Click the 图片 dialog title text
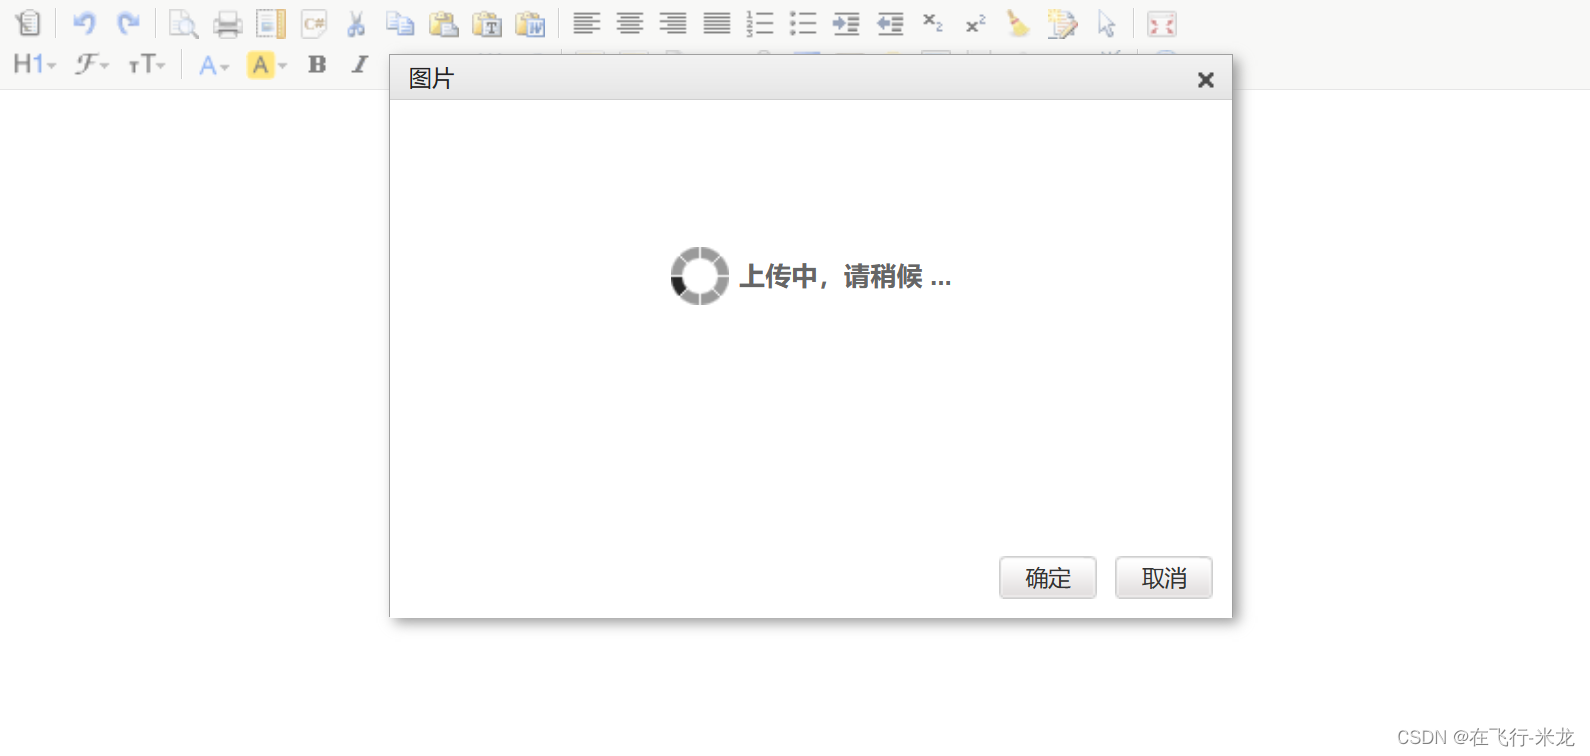The width and height of the screenshot is (1590, 756). (x=431, y=79)
